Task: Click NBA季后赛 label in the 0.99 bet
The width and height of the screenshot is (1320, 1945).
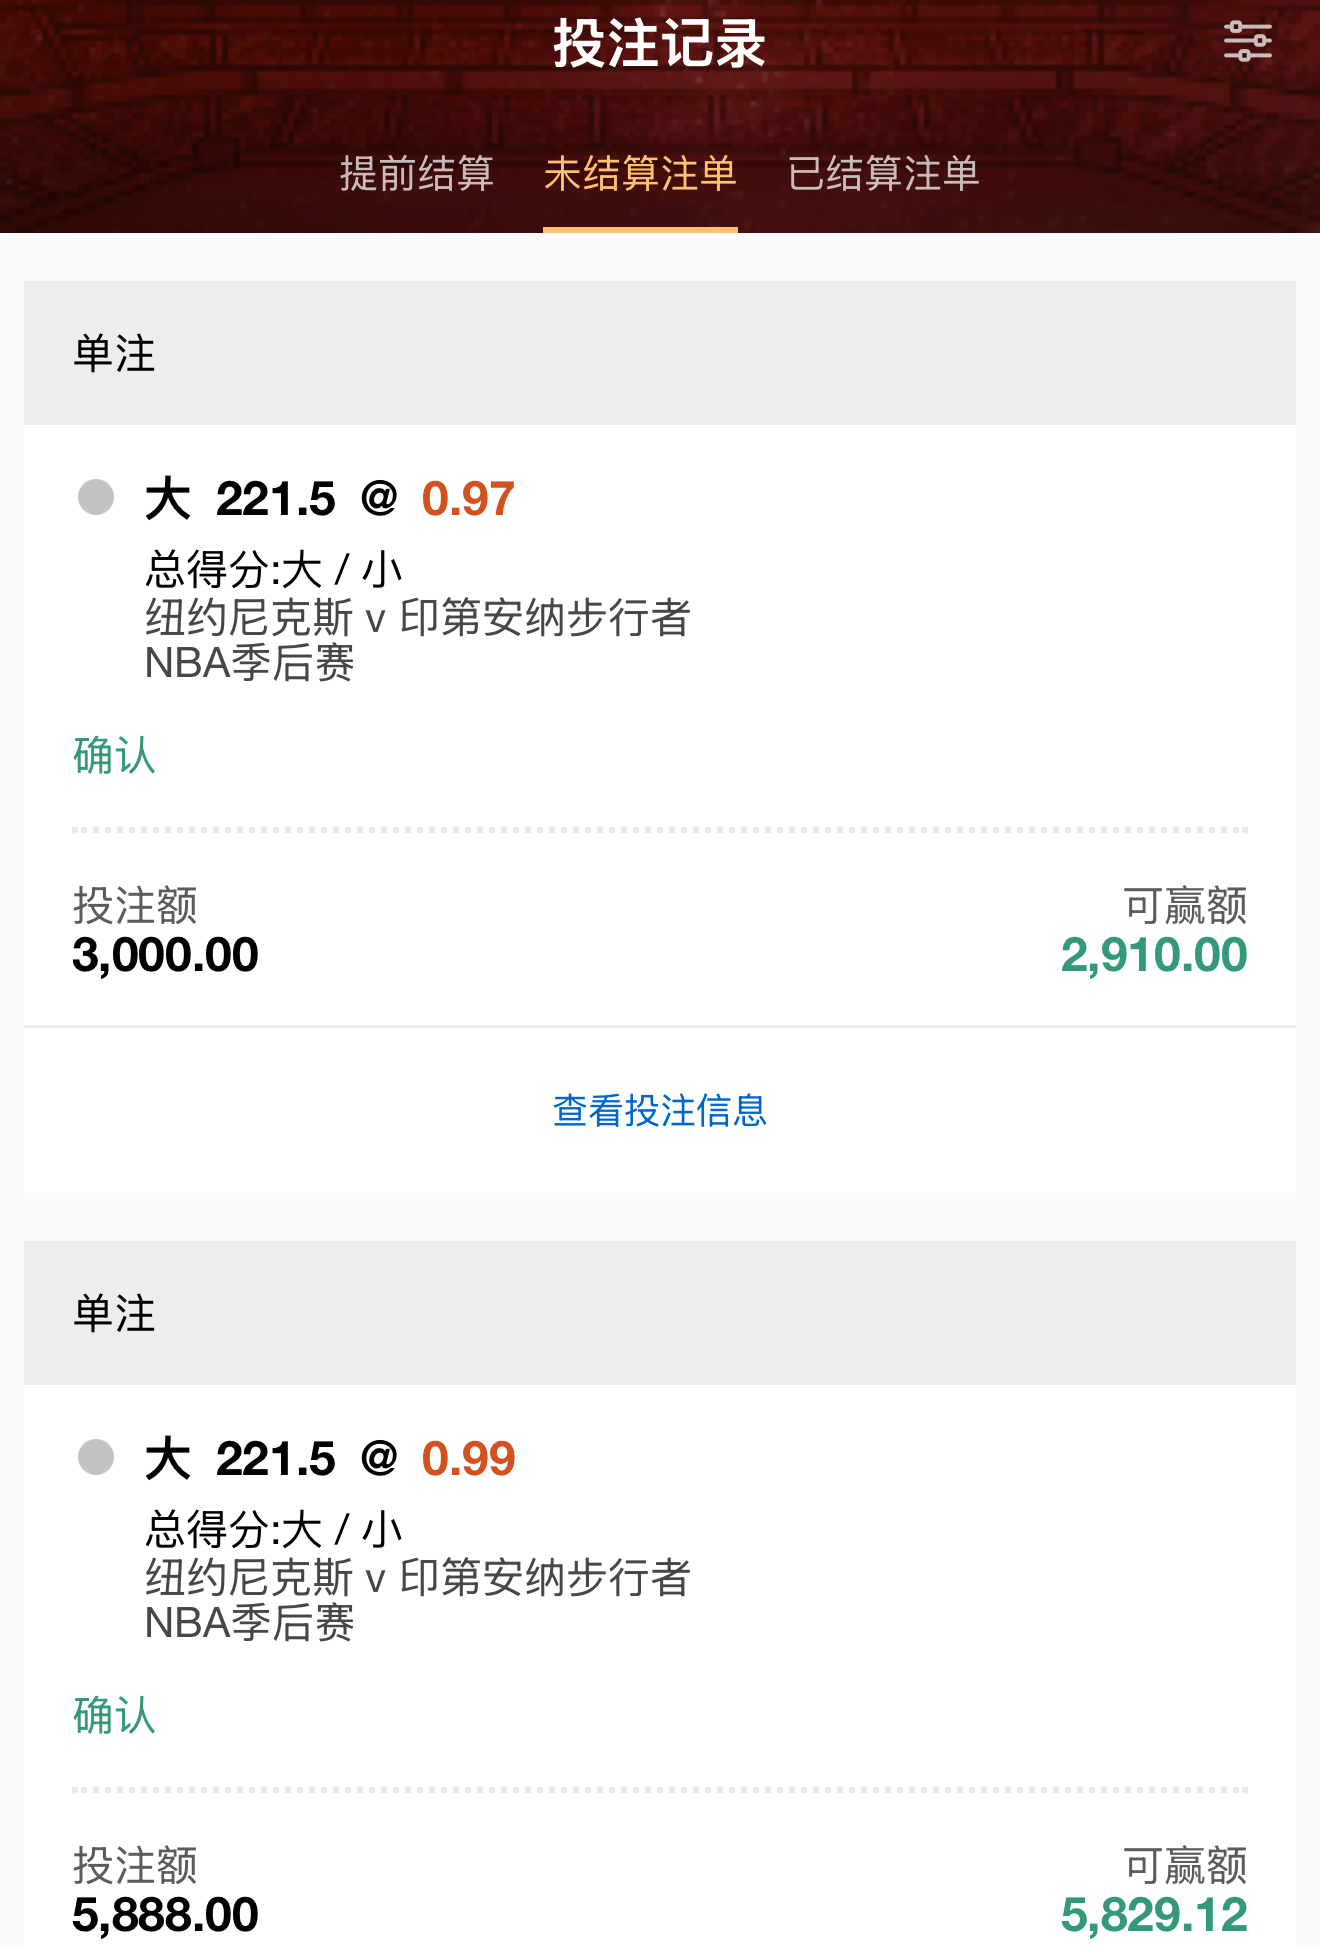Action: (249, 1623)
